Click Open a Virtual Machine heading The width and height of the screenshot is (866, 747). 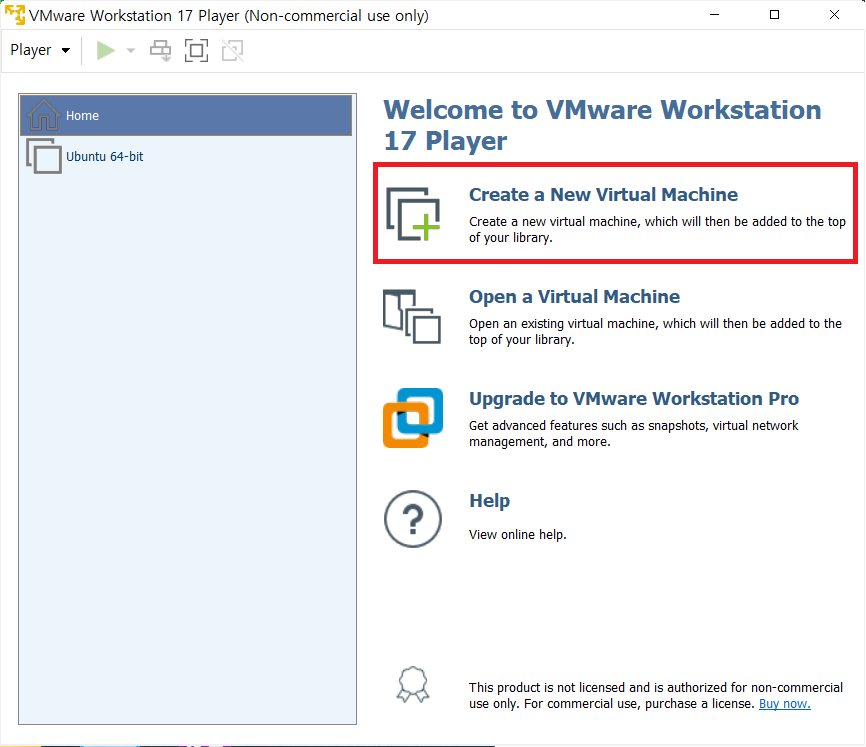point(574,296)
